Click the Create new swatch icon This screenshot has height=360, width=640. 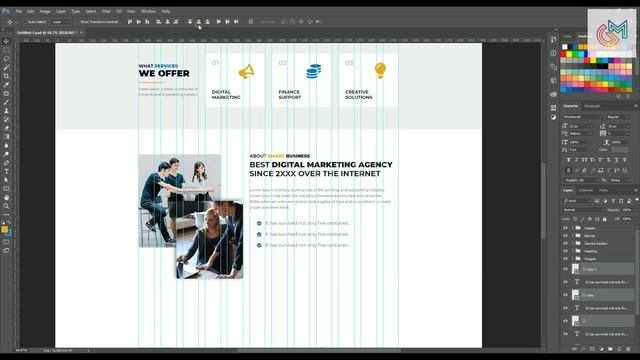(619, 96)
